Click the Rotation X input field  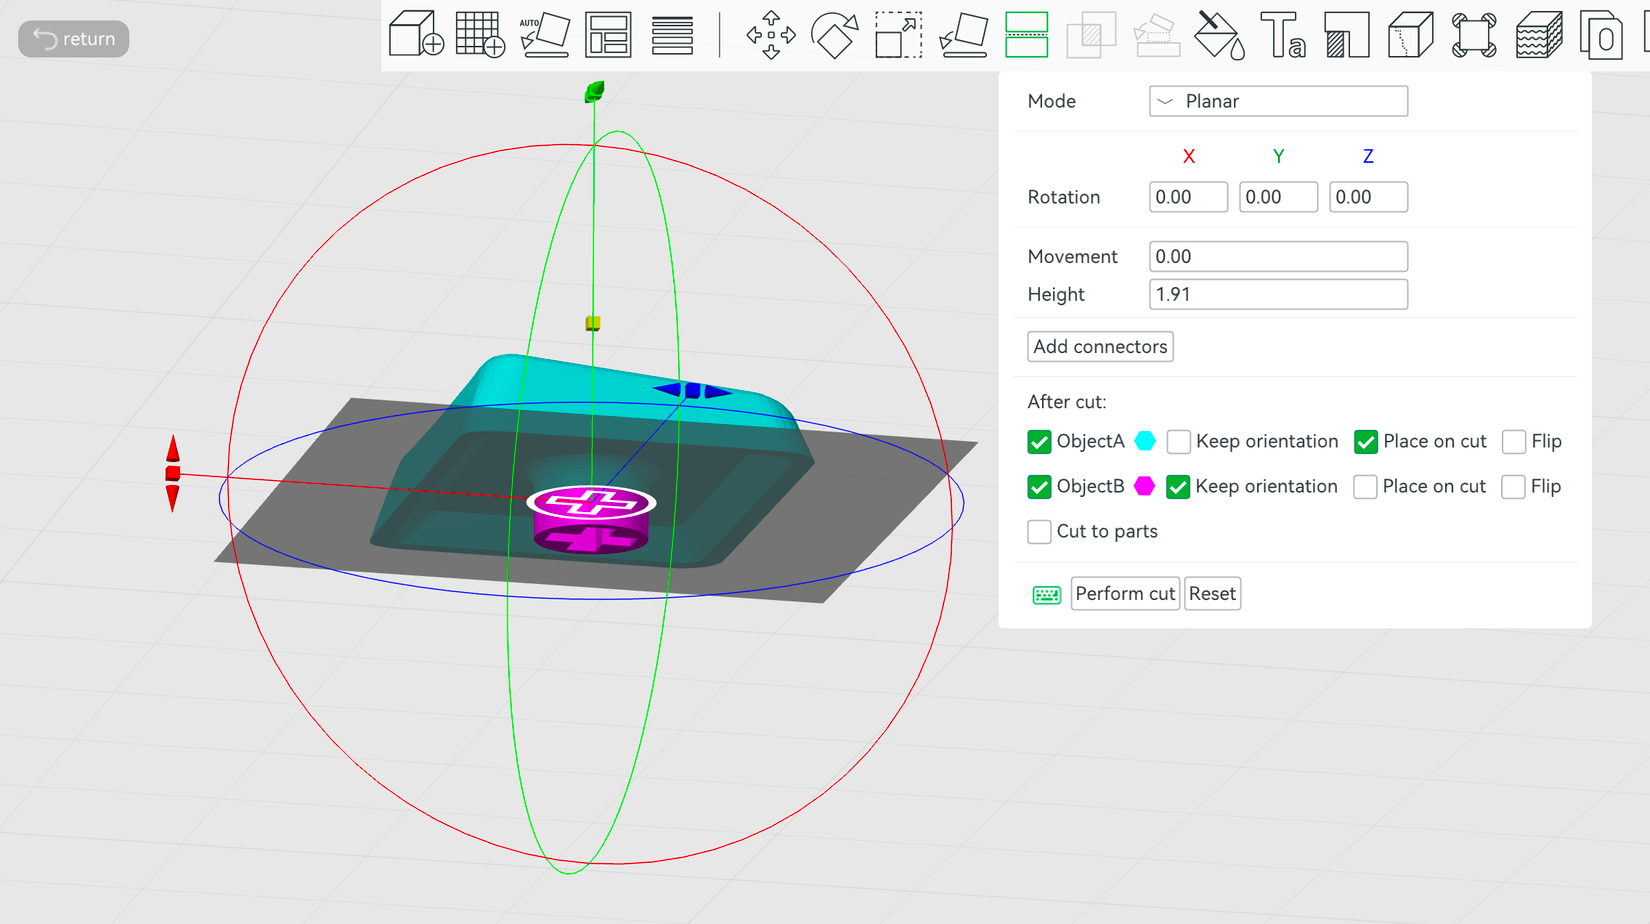point(1188,197)
